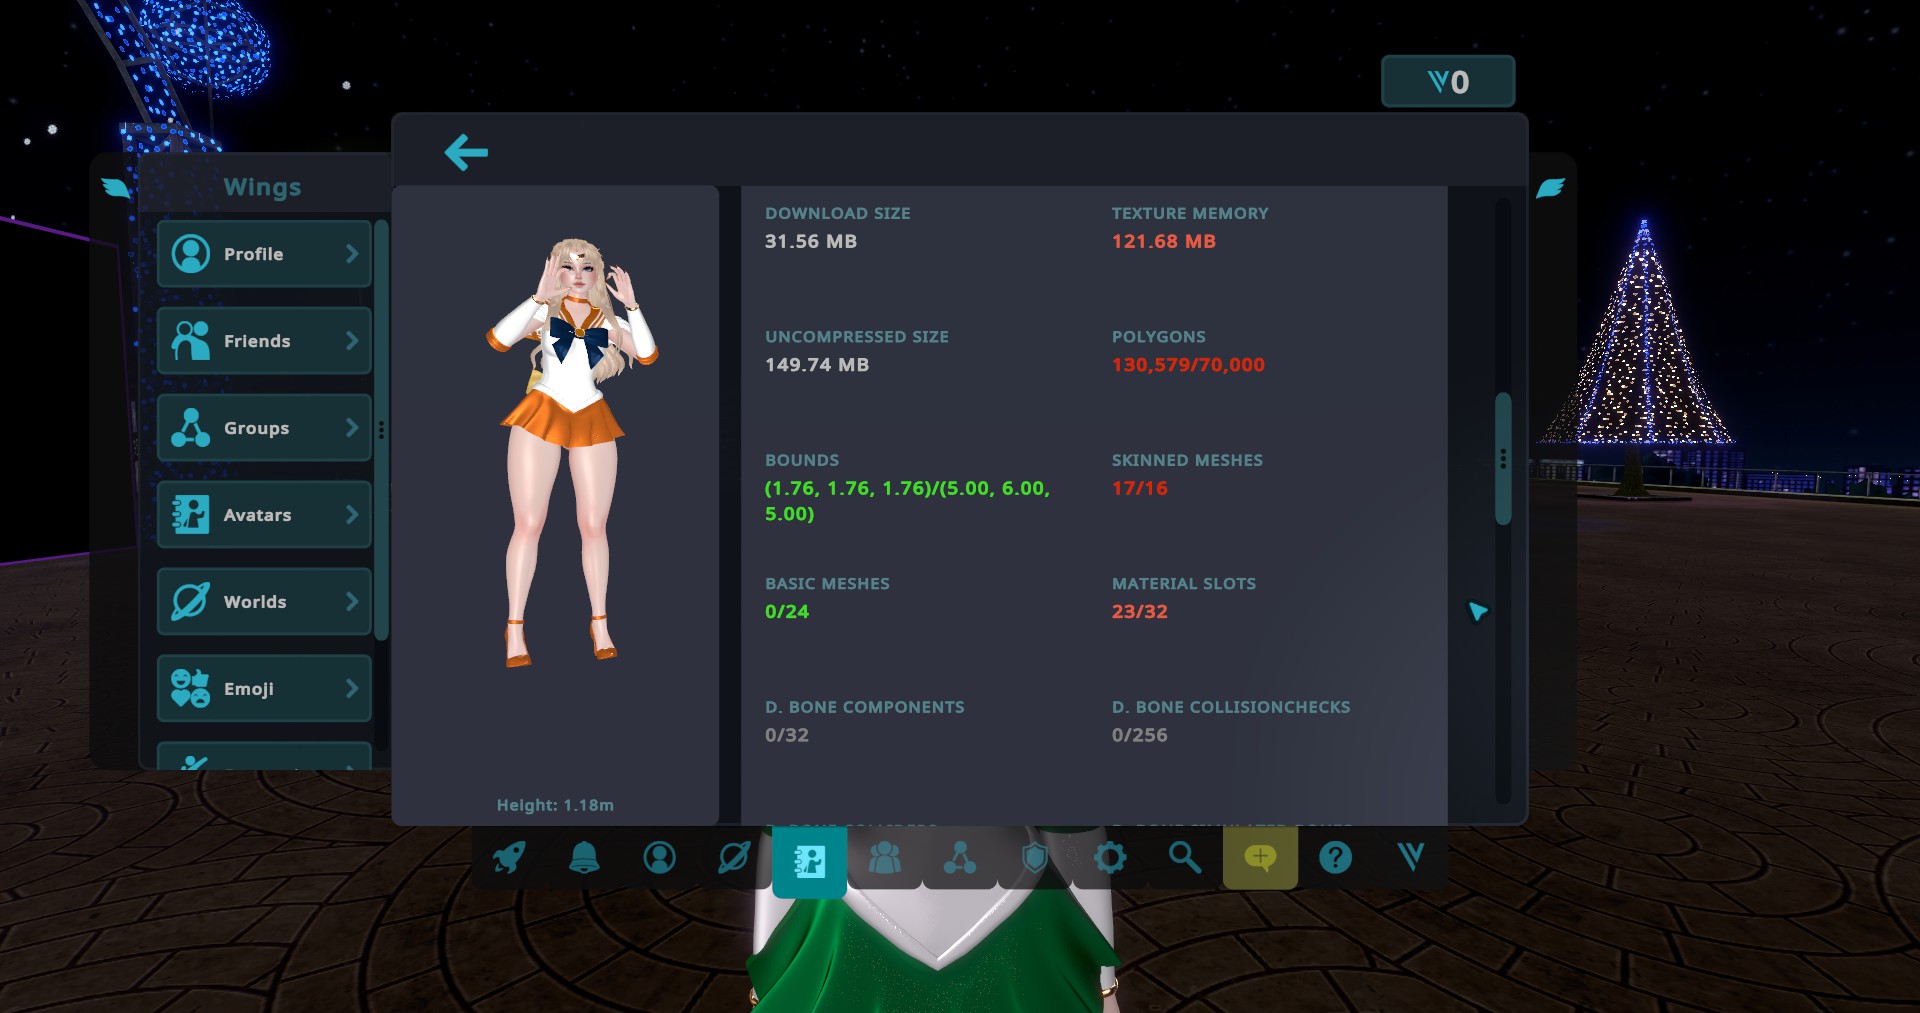Click the DOWNLOAD SIZE label
This screenshot has height=1013, width=1920.
click(x=838, y=213)
